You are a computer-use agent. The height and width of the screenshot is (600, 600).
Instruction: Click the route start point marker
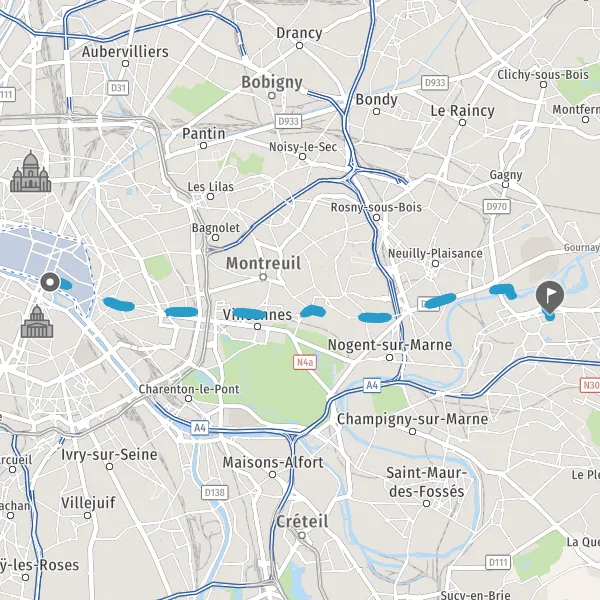[x=50, y=282]
